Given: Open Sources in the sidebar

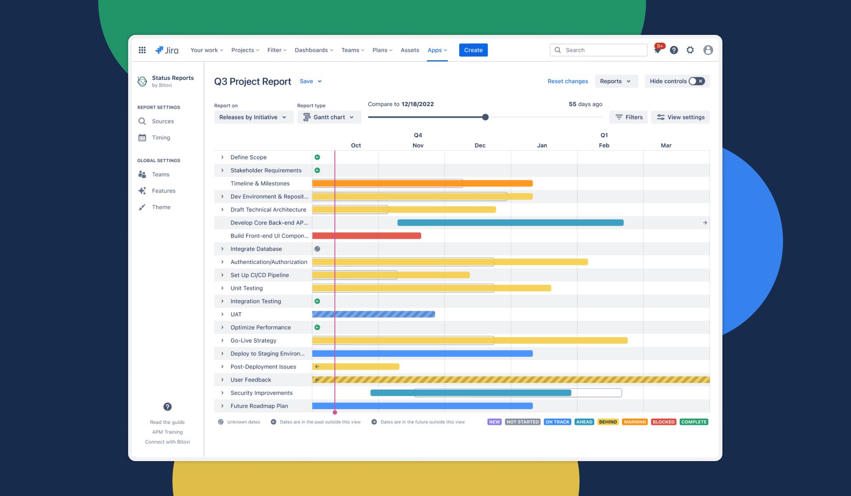Looking at the screenshot, I should tap(162, 121).
